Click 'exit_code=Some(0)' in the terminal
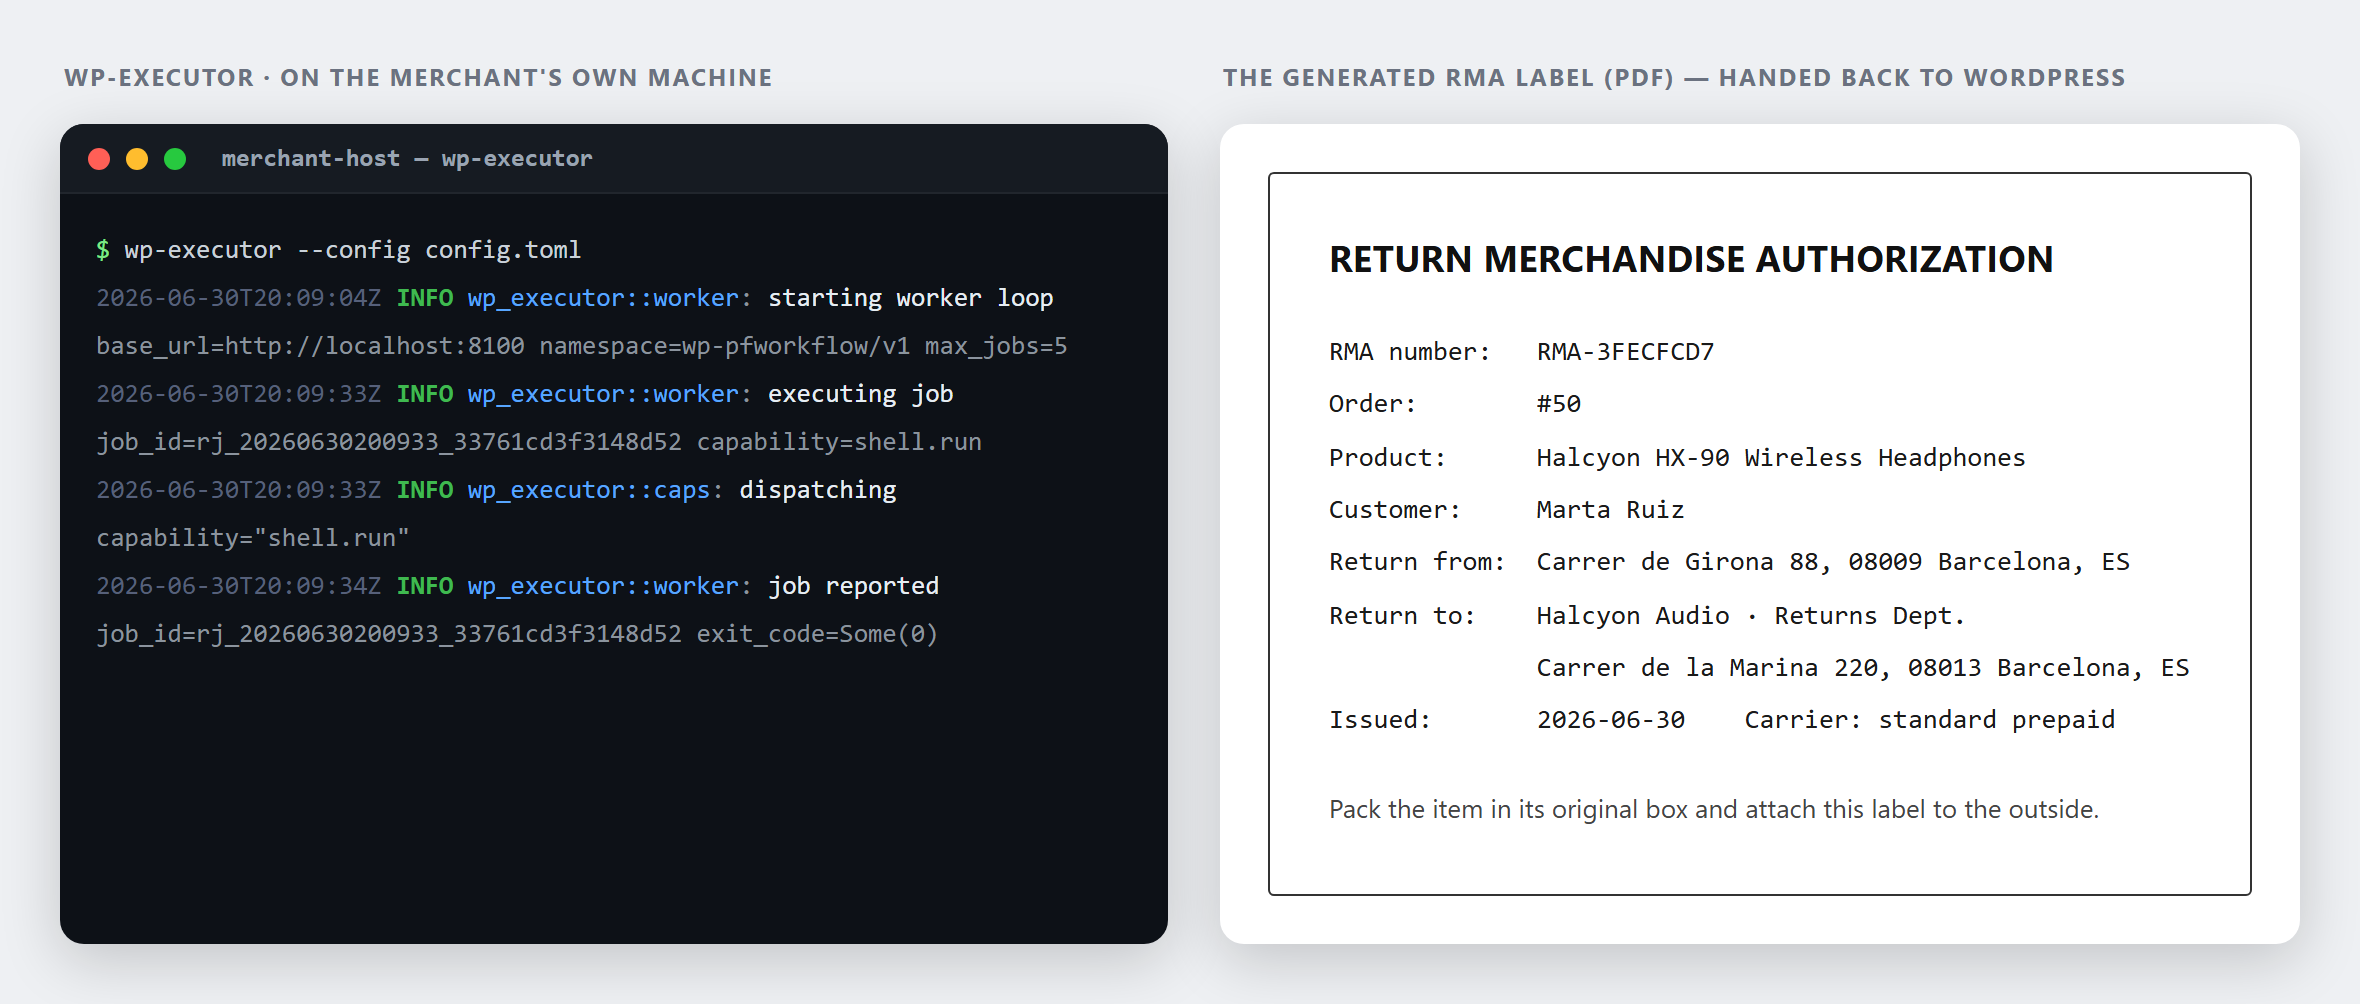The height and width of the screenshot is (1004, 2360). [x=817, y=634]
